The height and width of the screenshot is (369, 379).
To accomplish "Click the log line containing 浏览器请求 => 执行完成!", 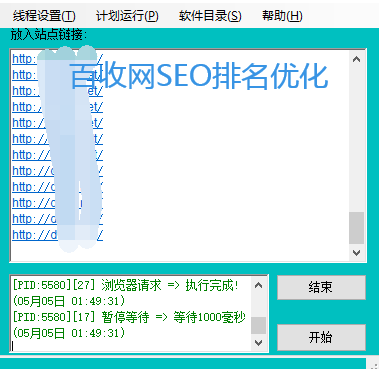I will tap(126, 285).
